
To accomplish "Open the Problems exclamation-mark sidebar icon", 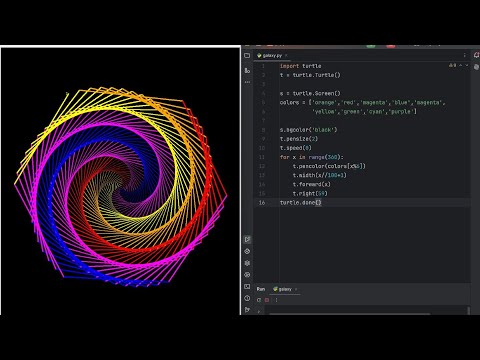I will click(x=247, y=298).
